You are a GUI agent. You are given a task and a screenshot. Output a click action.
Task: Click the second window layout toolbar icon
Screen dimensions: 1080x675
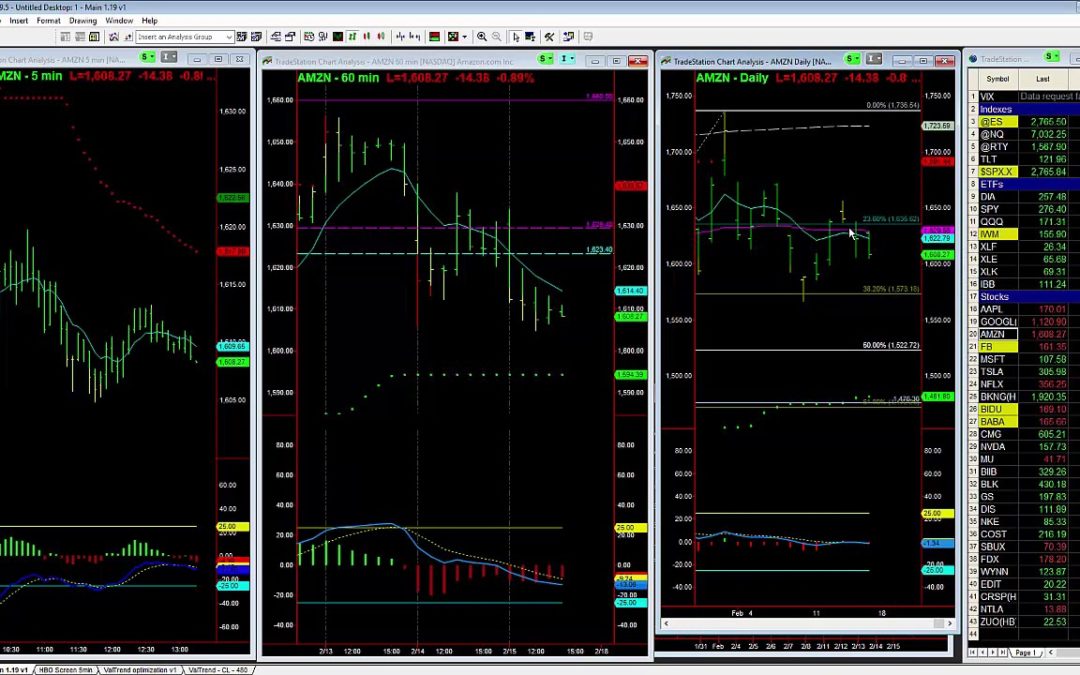[x=80, y=37]
